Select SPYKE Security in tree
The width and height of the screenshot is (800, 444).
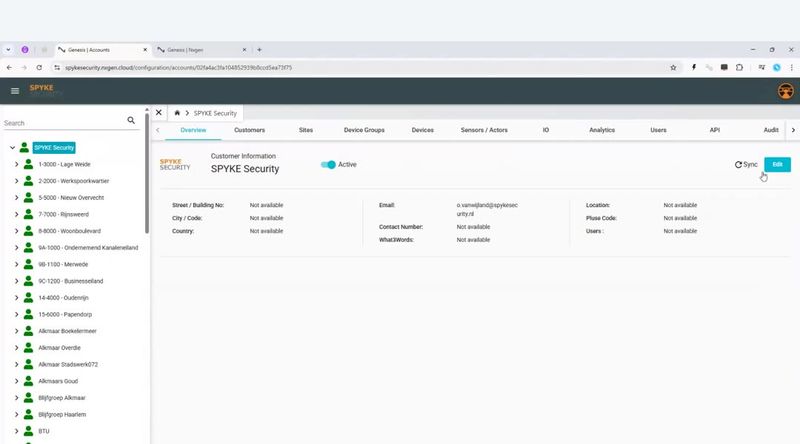54,147
